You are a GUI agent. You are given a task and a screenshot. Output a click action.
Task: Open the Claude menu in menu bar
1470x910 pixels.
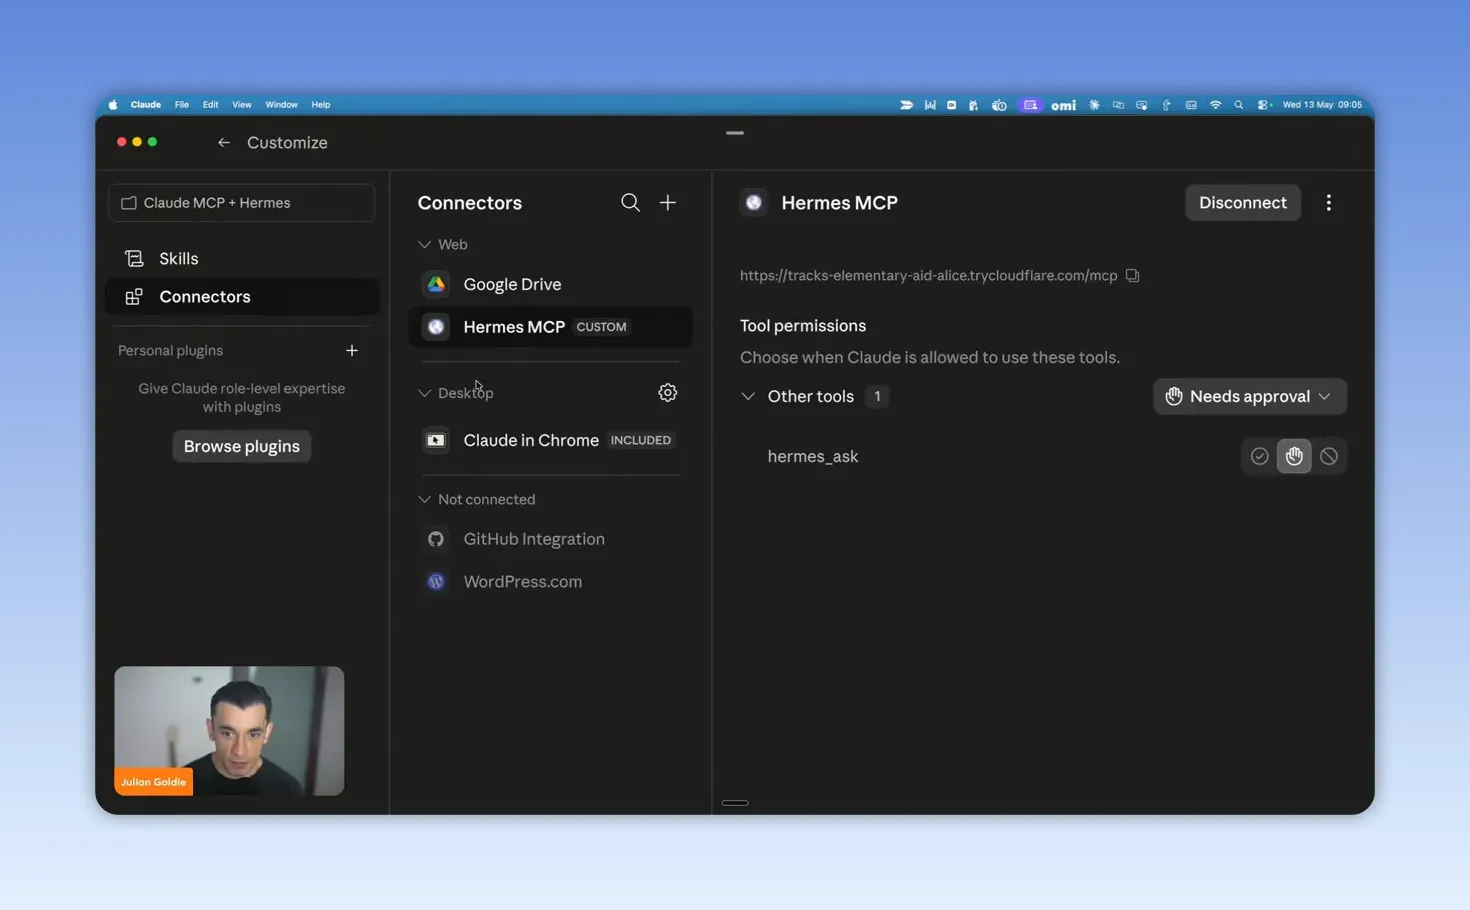coord(145,105)
